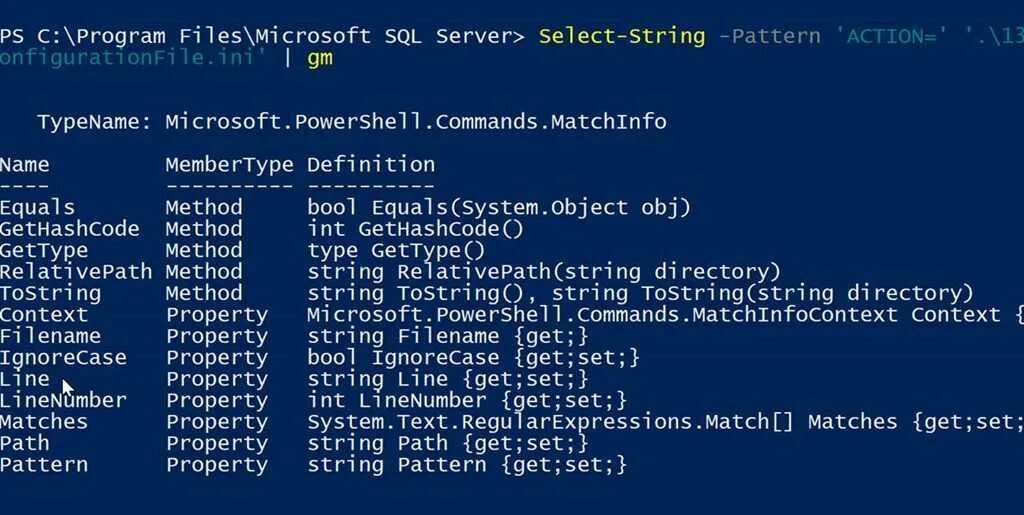
Task: Click the GetType method name
Action: pyautogui.click(x=44, y=251)
